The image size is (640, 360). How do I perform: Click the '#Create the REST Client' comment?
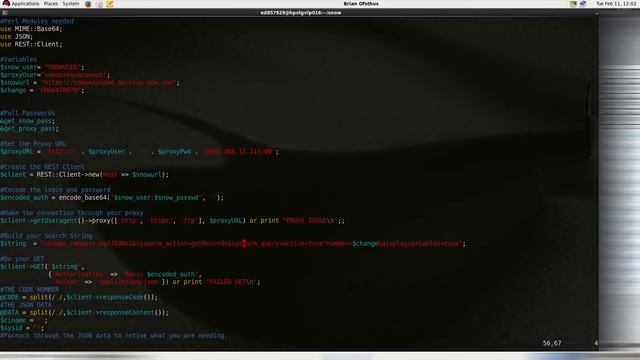42,167
